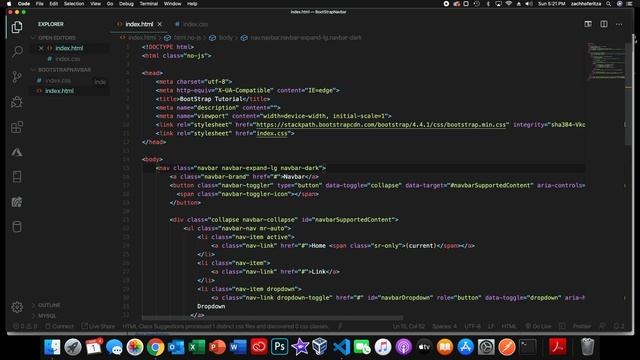The width and height of the screenshot is (640, 360).
Task: Change the HTML language mode in status bar
Action: point(509,327)
